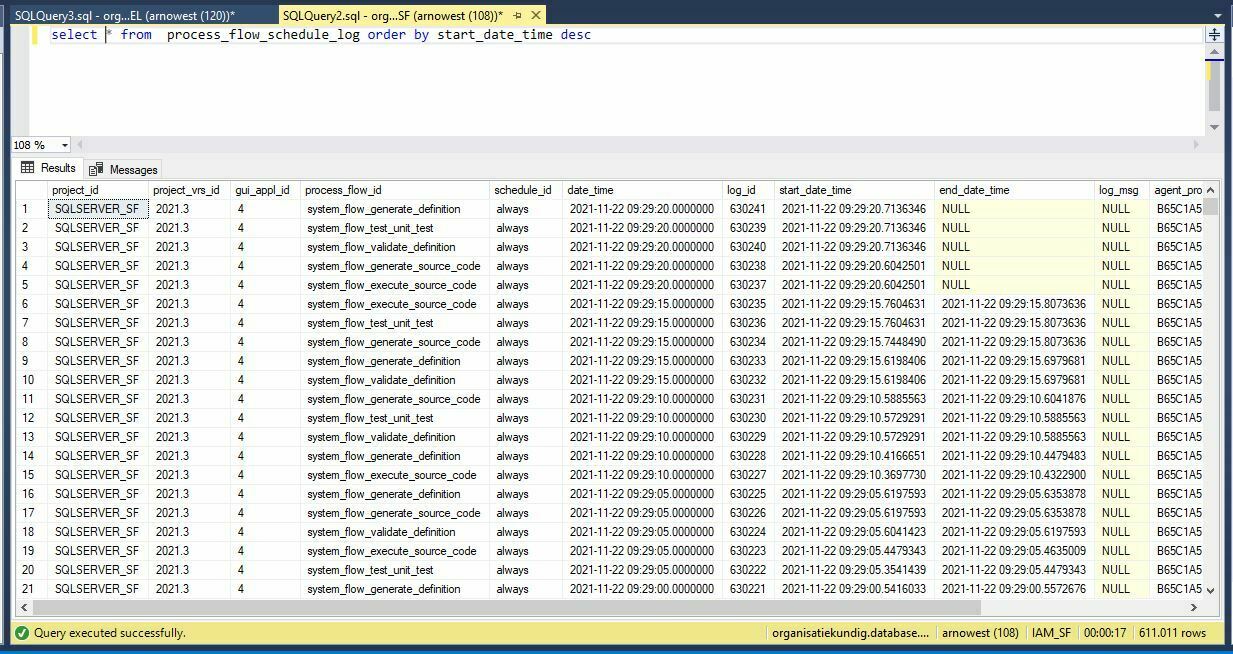Screen dimensions: 1233x654
Task: Click the log_msg column header
Action: click(1122, 190)
